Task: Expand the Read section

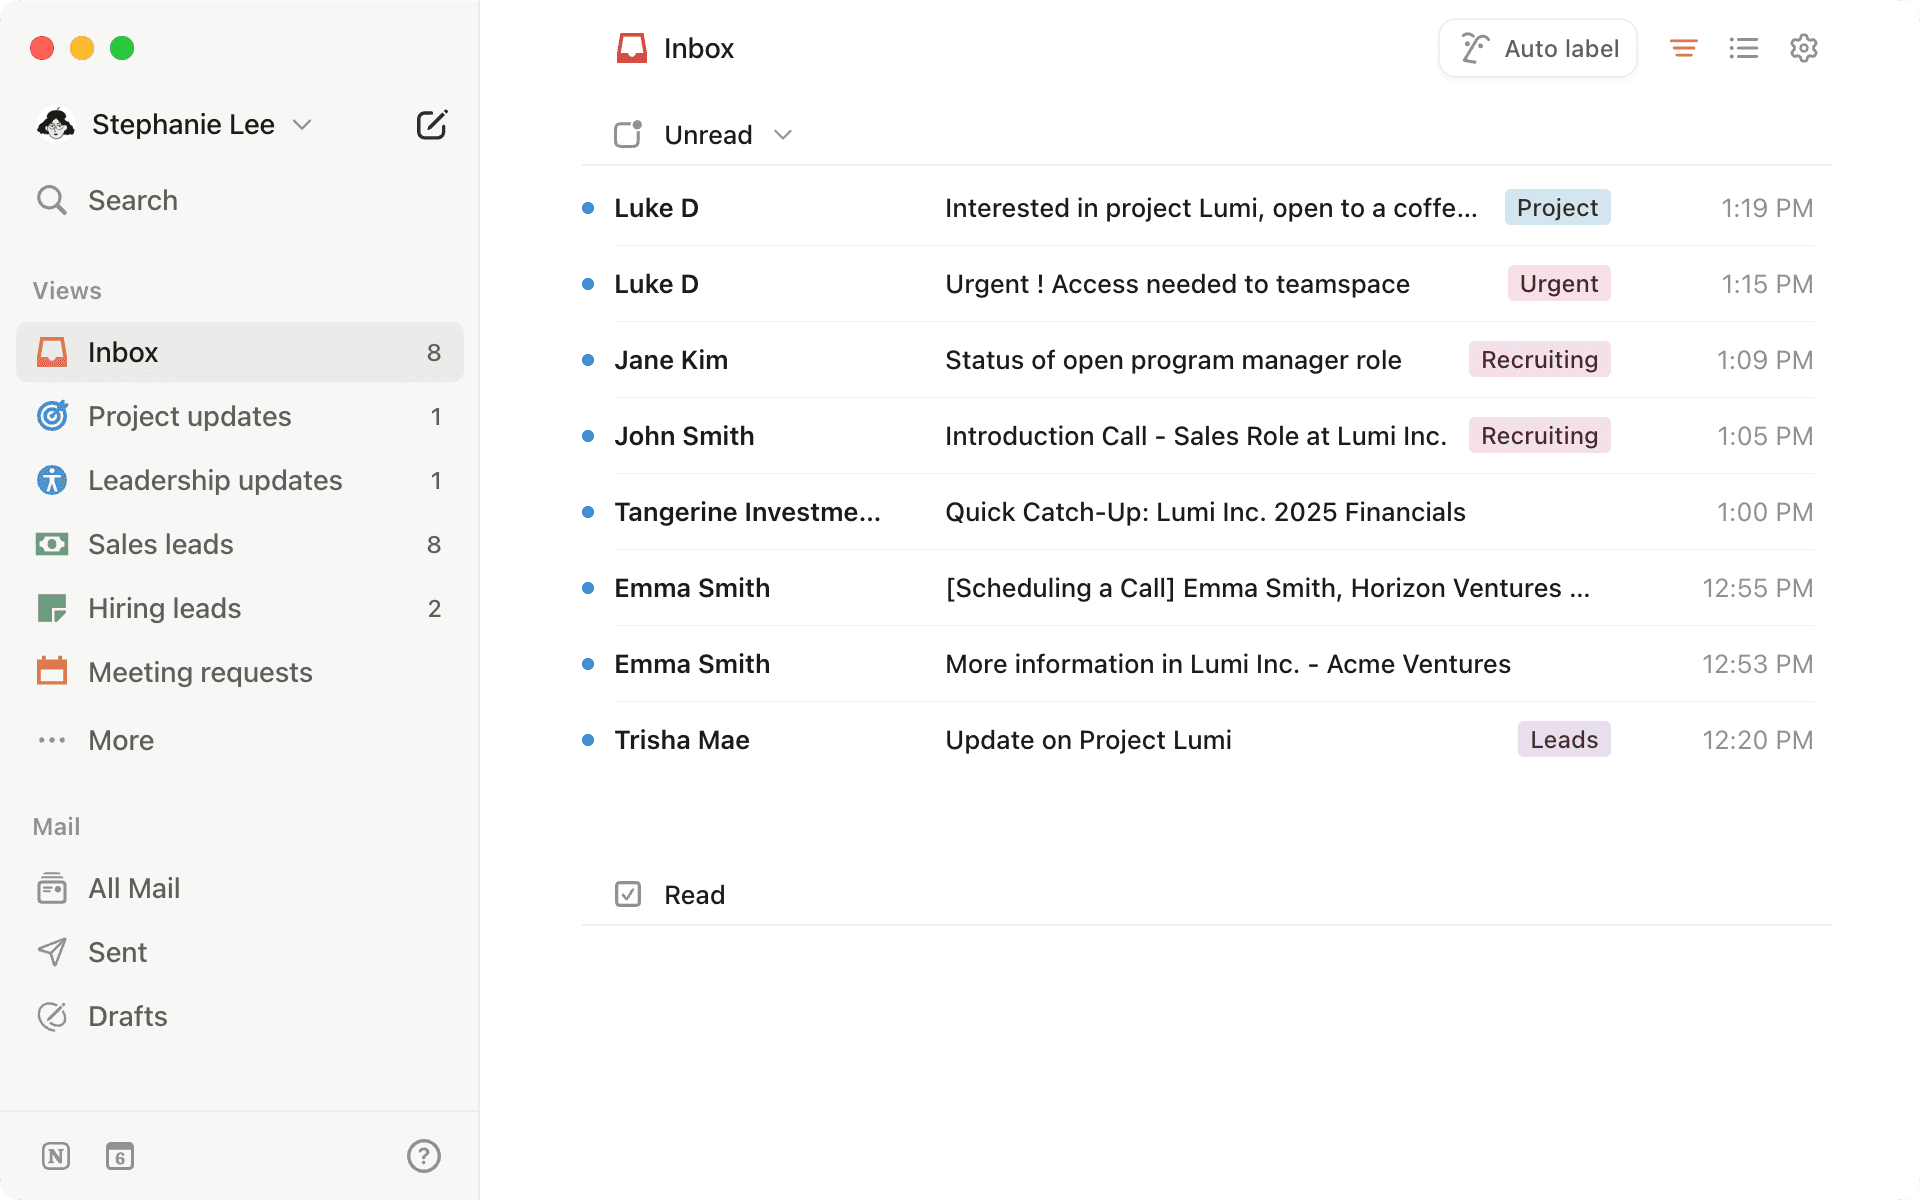Action: [694, 894]
